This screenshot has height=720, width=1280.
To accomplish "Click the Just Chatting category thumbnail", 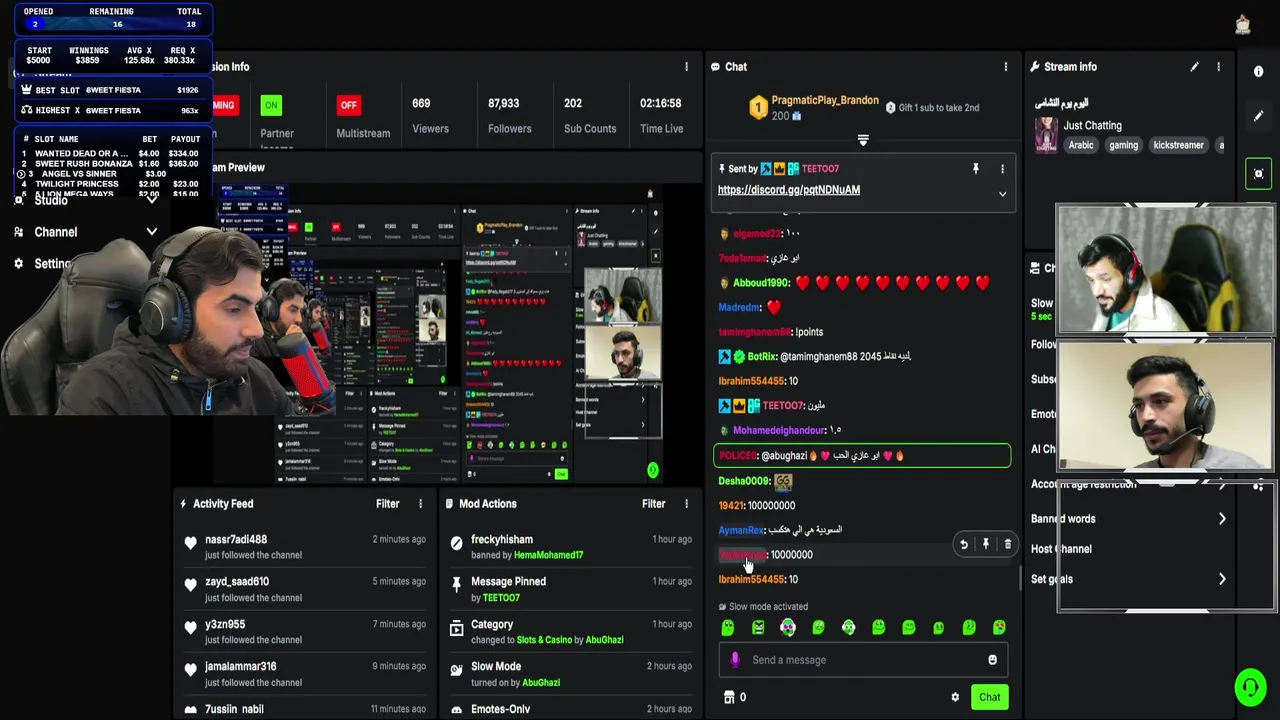I will [x=1046, y=135].
